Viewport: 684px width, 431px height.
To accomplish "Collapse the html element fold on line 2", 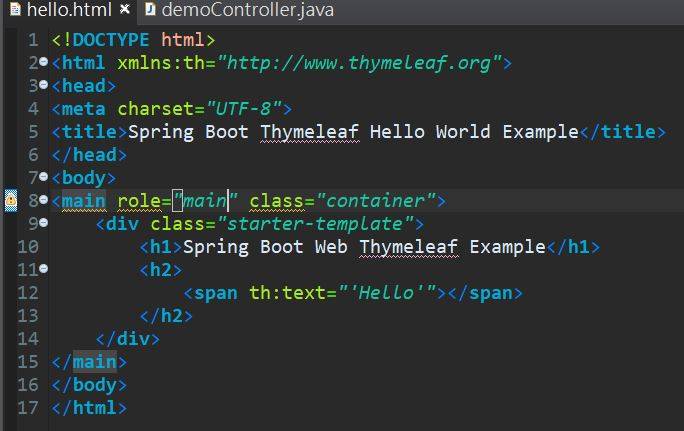I will click(43, 62).
